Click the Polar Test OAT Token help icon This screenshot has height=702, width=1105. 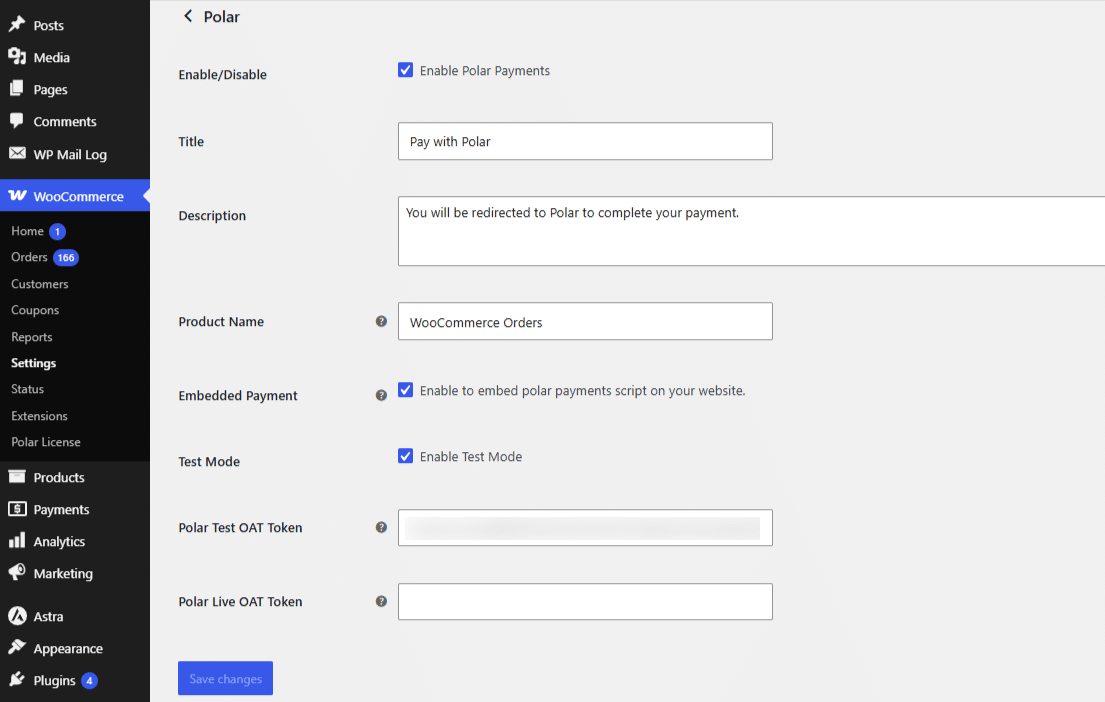pos(381,527)
